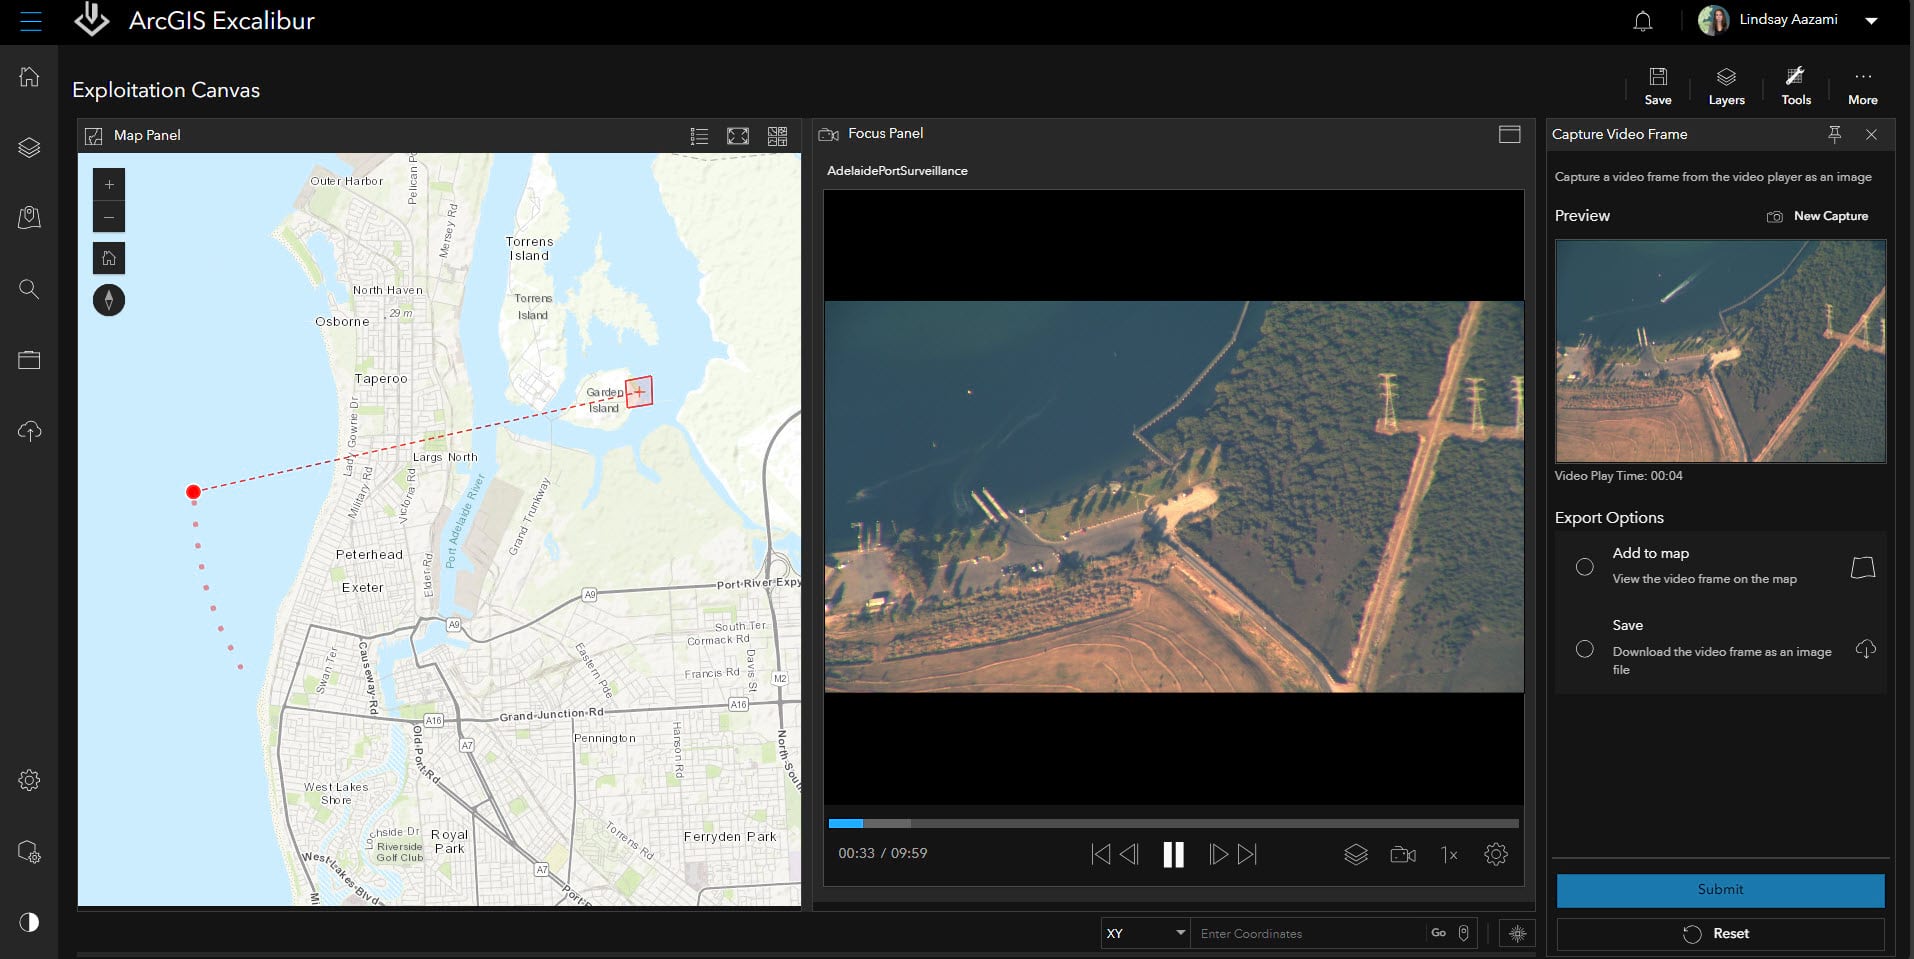Click the capture video frame camera icon
Viewport: 1914px width, 959px height.
(x=1403, y=854)
